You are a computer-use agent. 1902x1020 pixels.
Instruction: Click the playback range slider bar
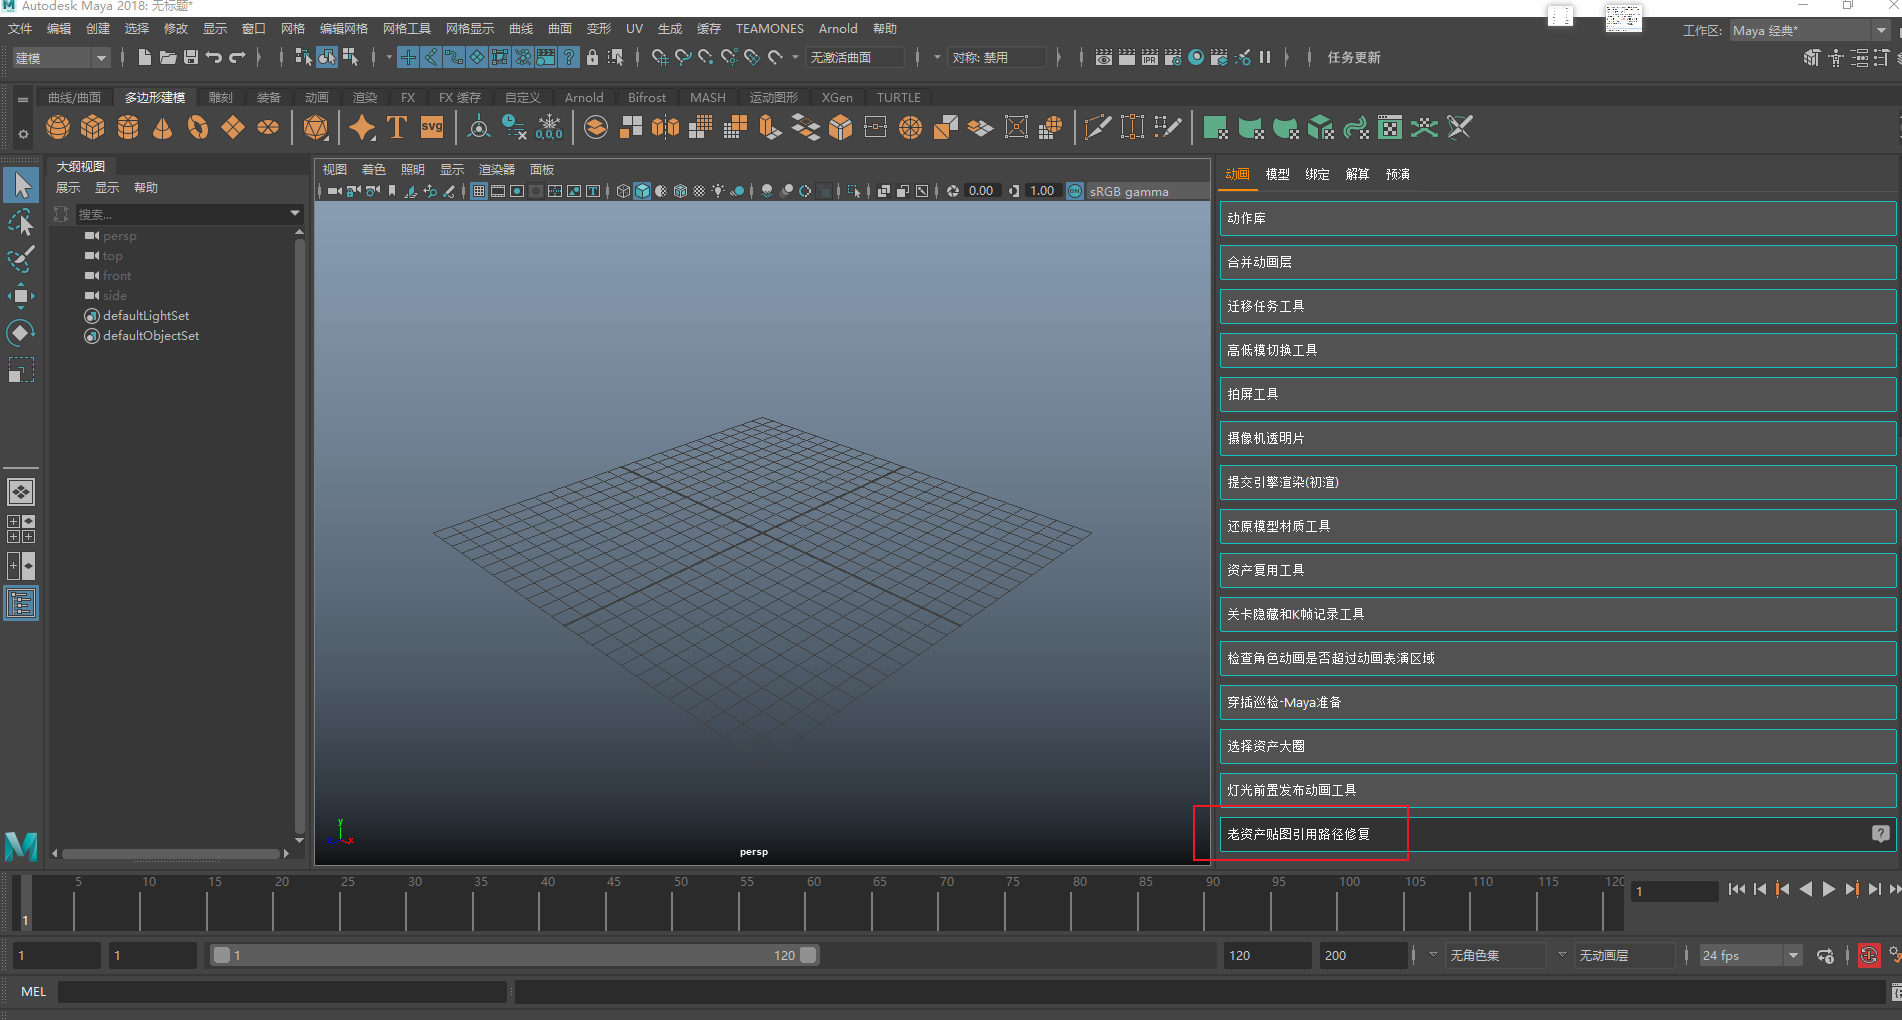[515, 955]
